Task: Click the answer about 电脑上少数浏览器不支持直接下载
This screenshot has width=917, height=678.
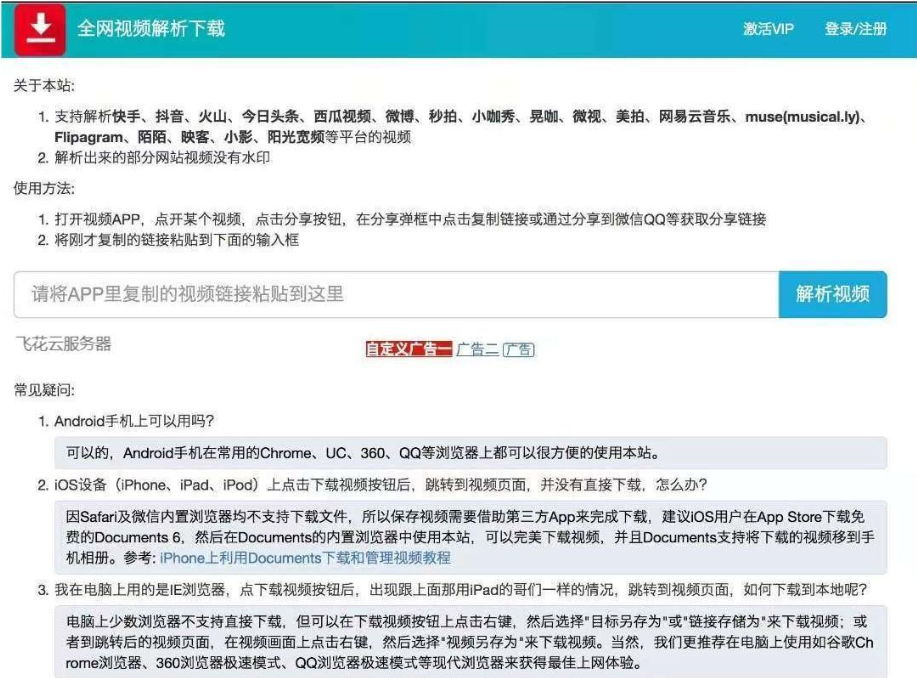Action: [471, 642]
